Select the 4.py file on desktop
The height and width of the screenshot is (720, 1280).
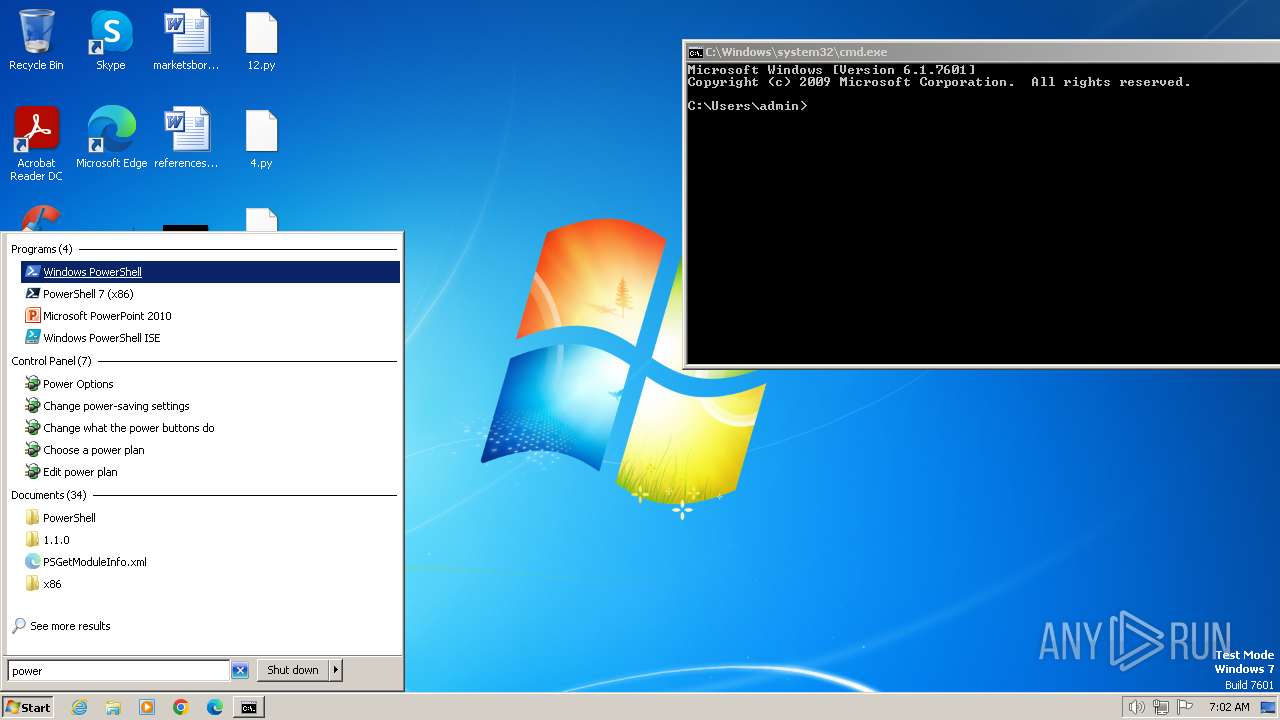261,138
